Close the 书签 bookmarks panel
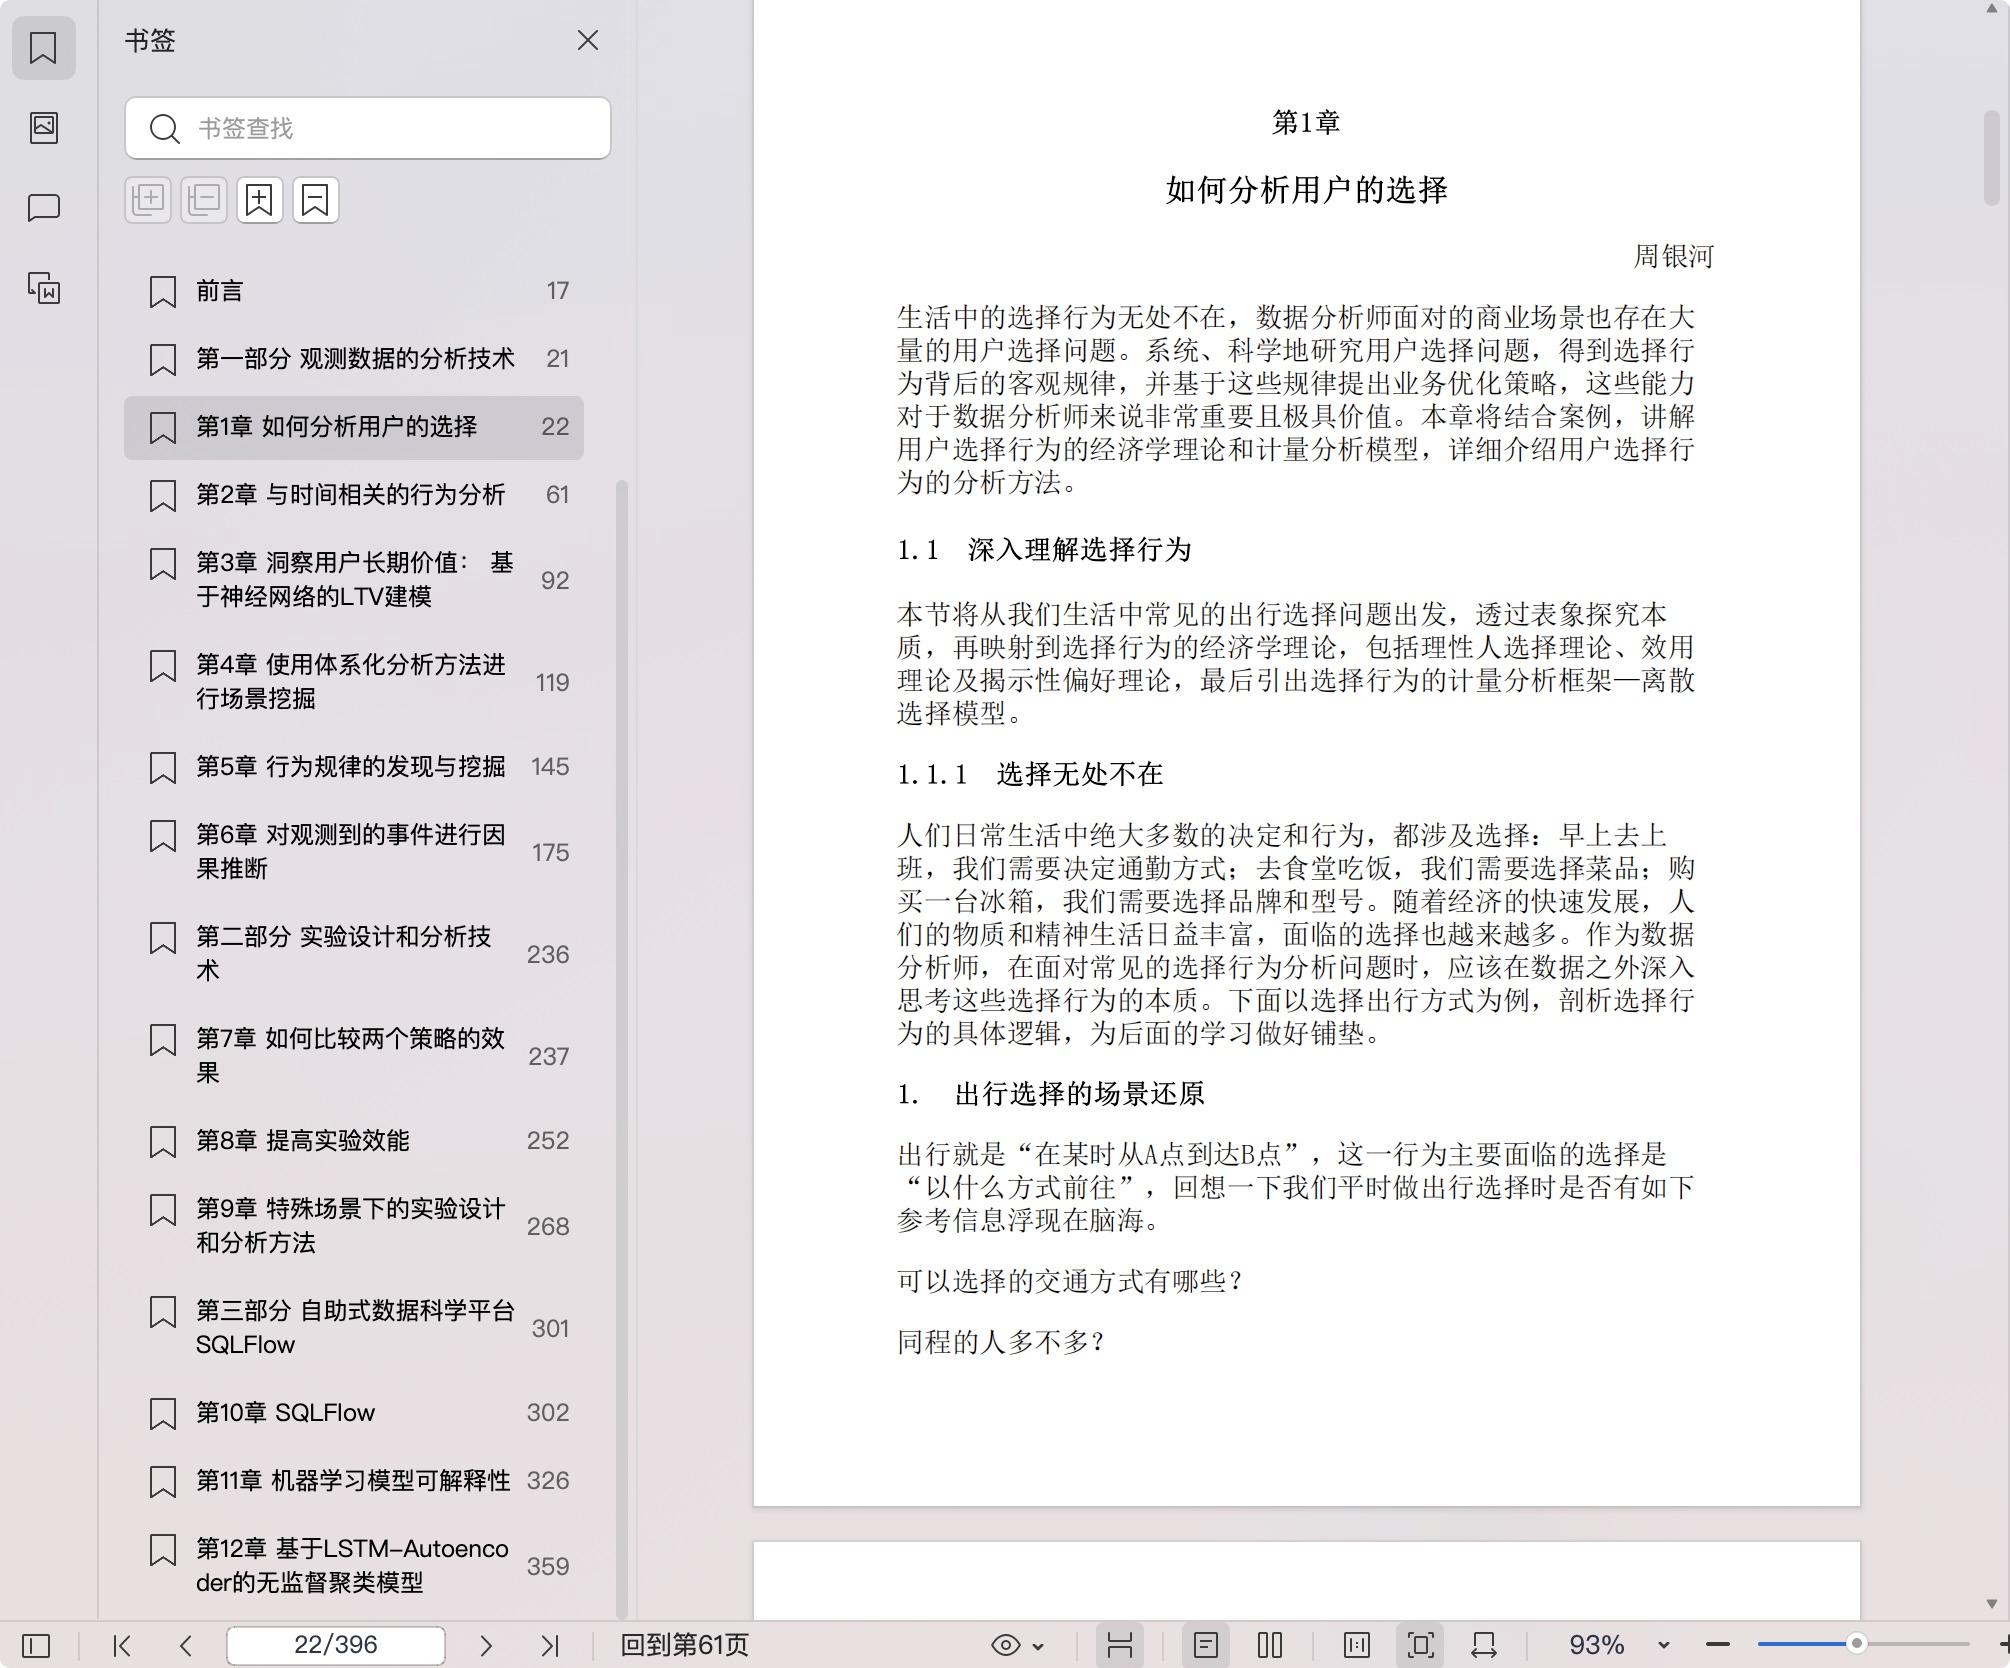The image size is (2010, 1668). click(588, 40)
